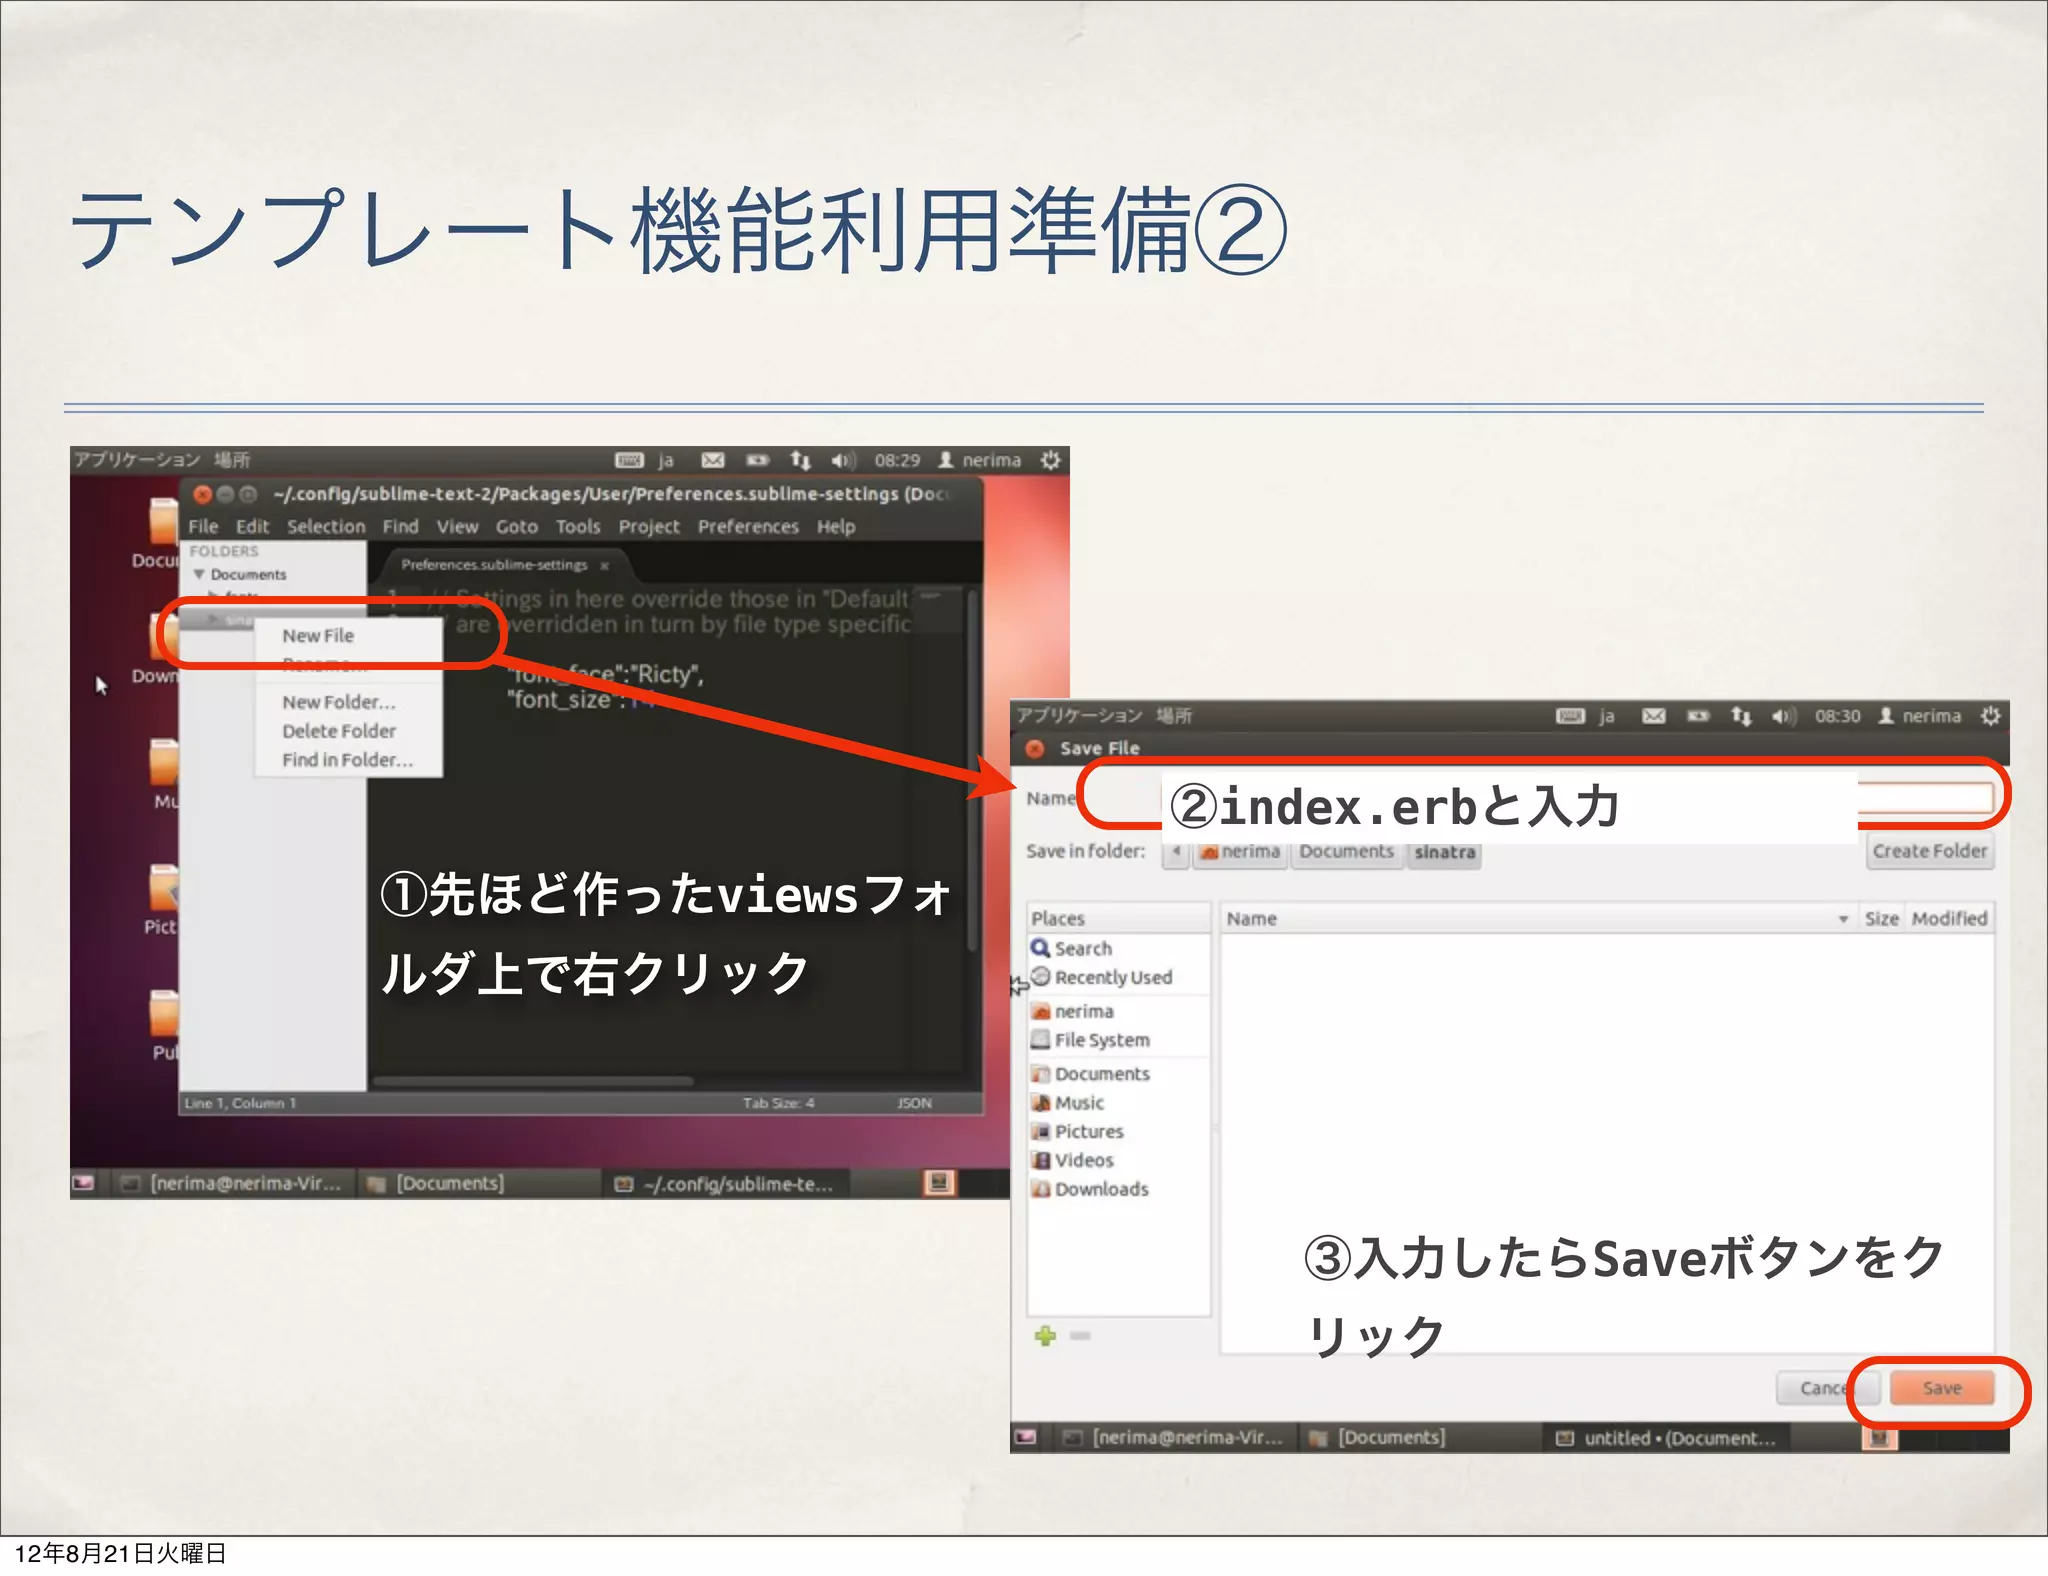Collapse the Documents folder in the sidebar

click(x=199, y=574)
